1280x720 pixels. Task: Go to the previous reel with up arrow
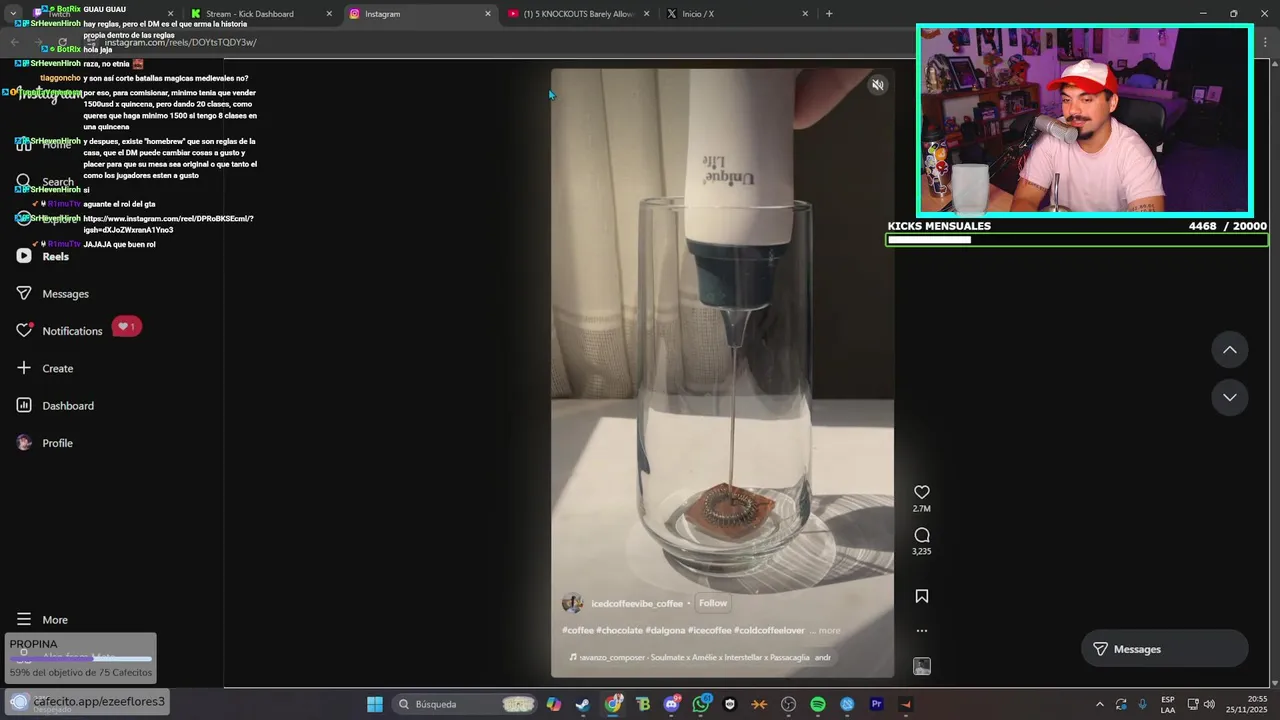1230,350
